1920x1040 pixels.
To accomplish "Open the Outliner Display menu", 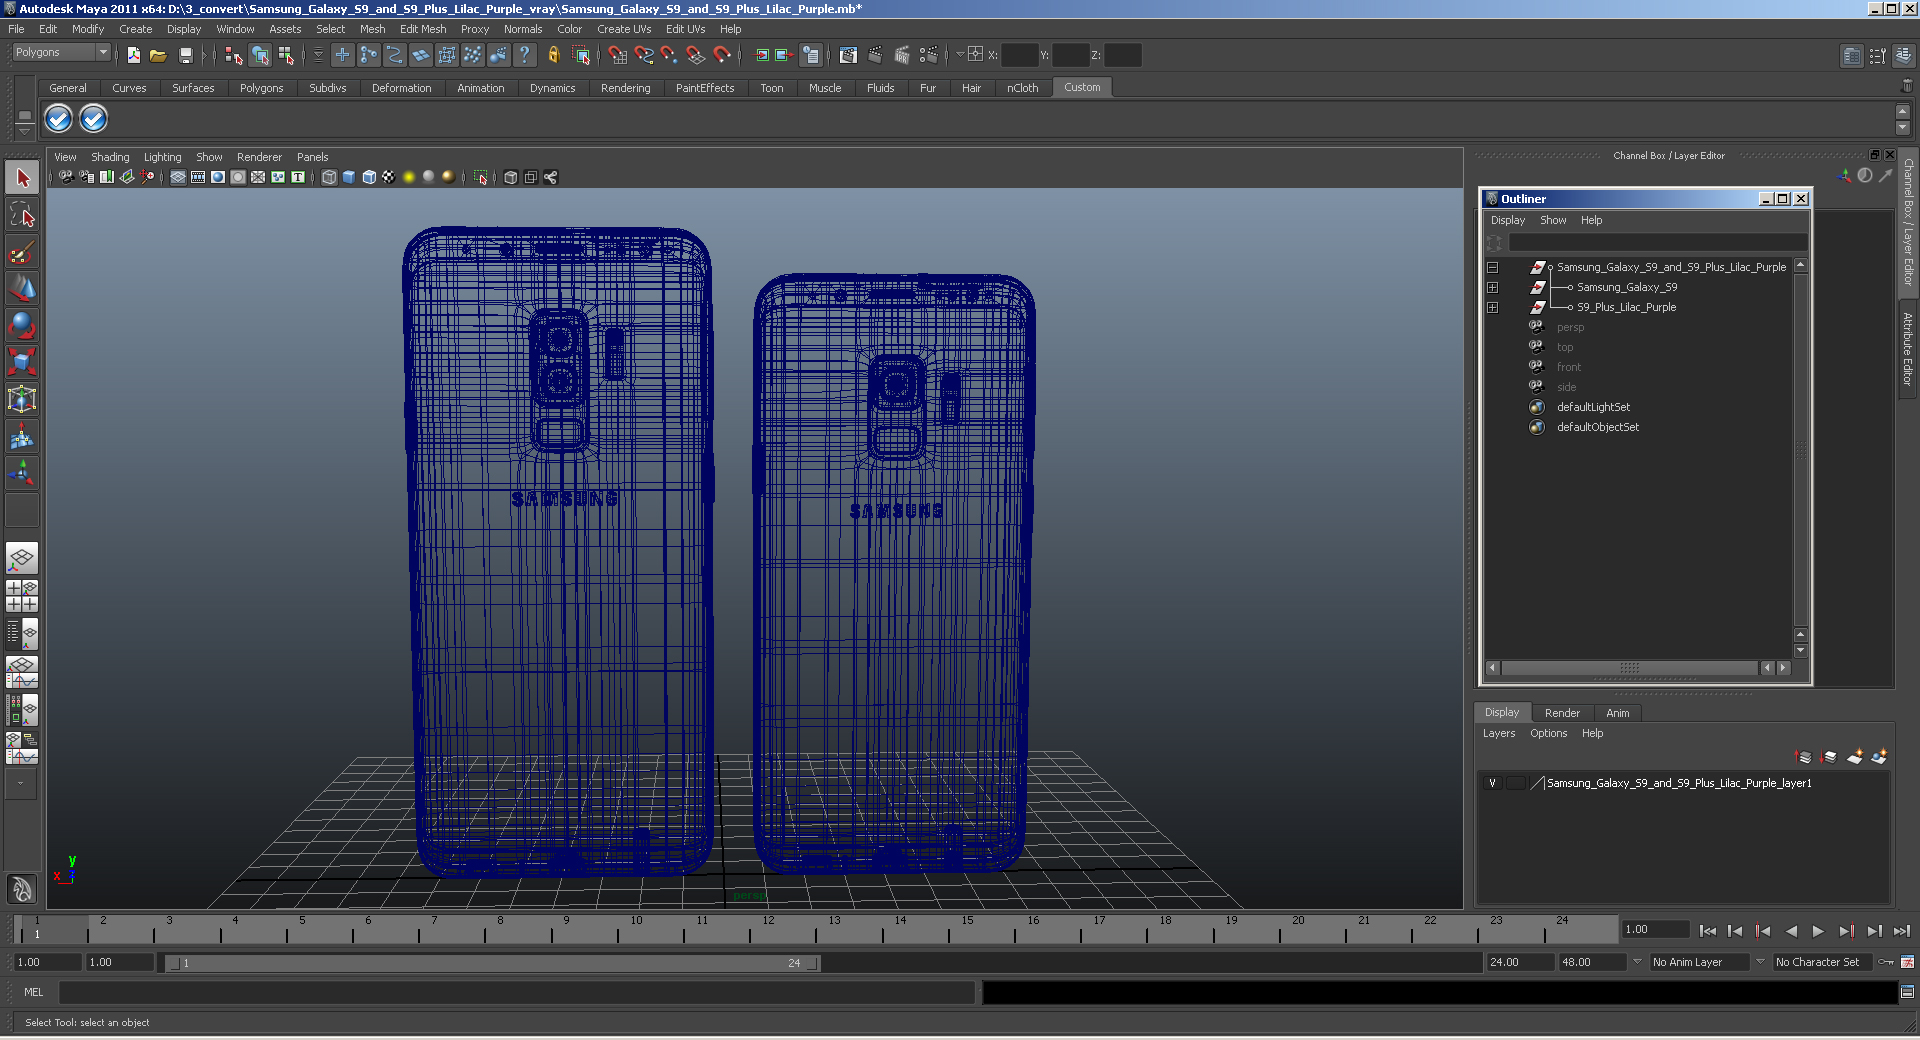I will [1507, 220].
